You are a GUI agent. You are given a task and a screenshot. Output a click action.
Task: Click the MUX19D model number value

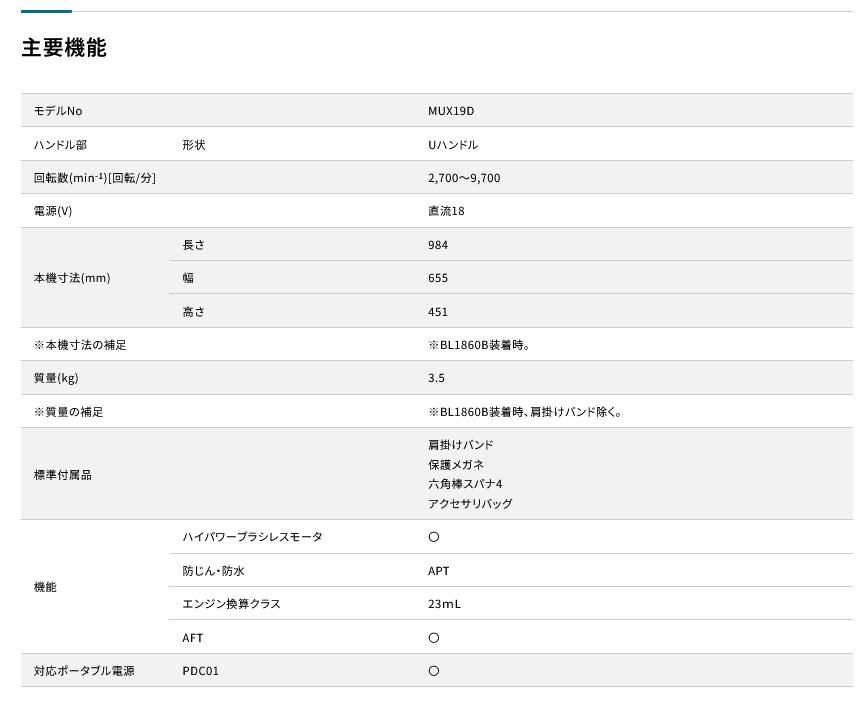click(x=451, y=111)
